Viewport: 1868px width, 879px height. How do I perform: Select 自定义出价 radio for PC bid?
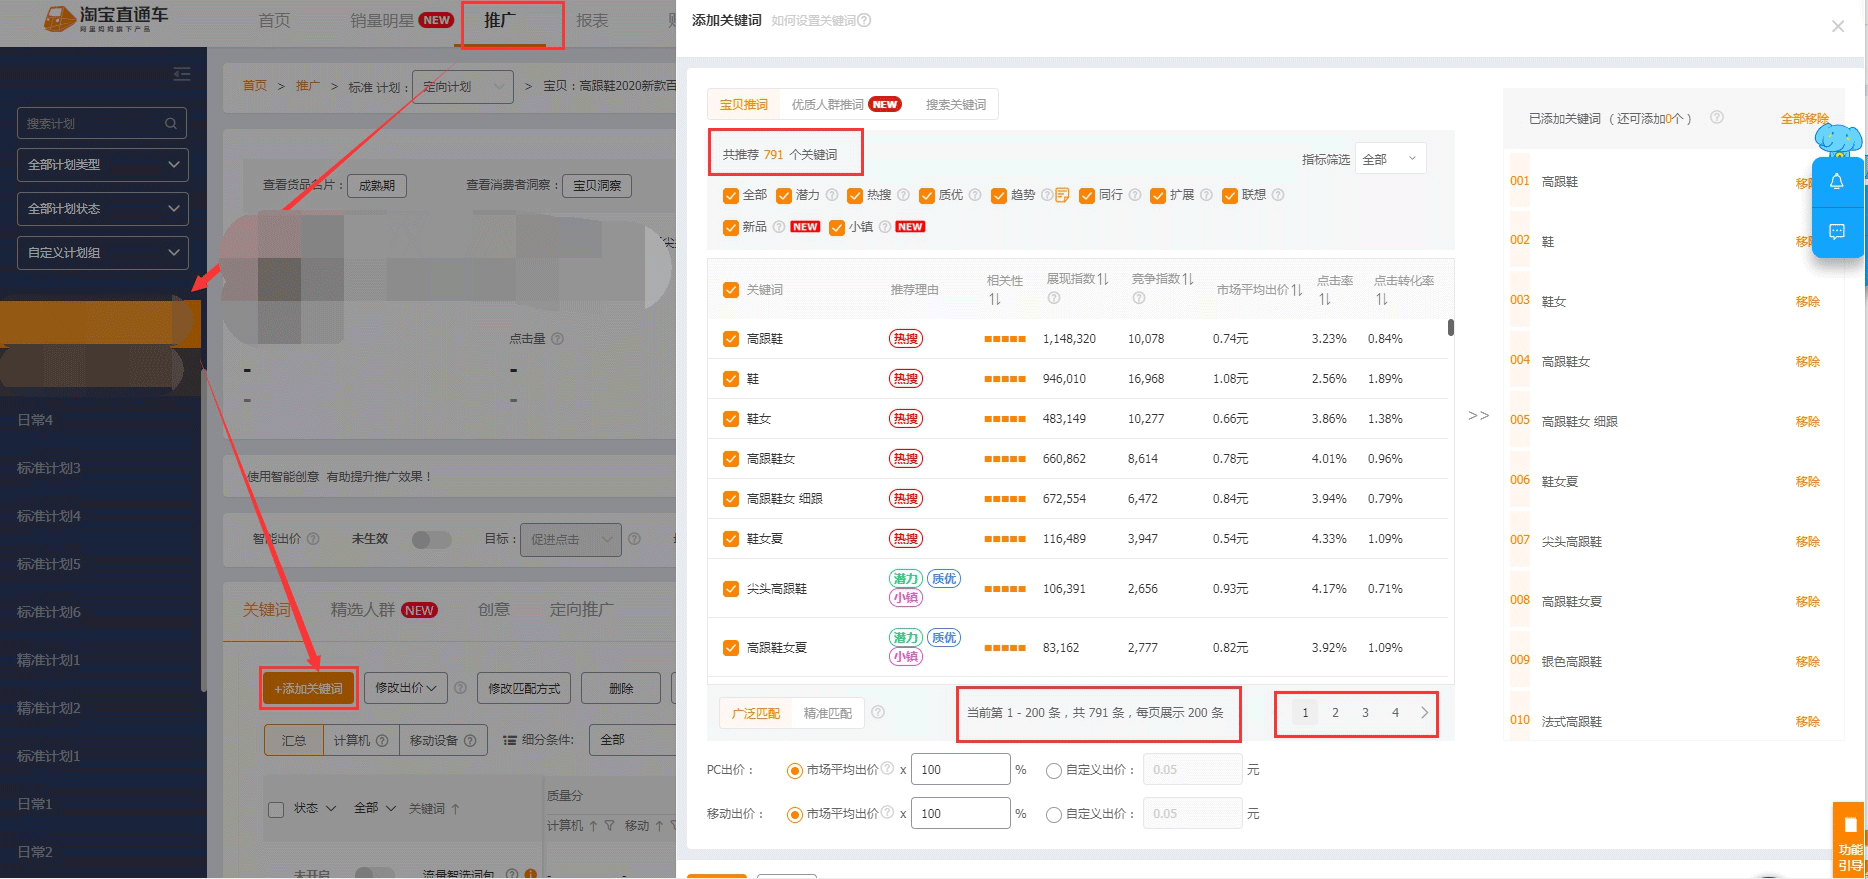pyautogui.click(x=1053, y=771)
